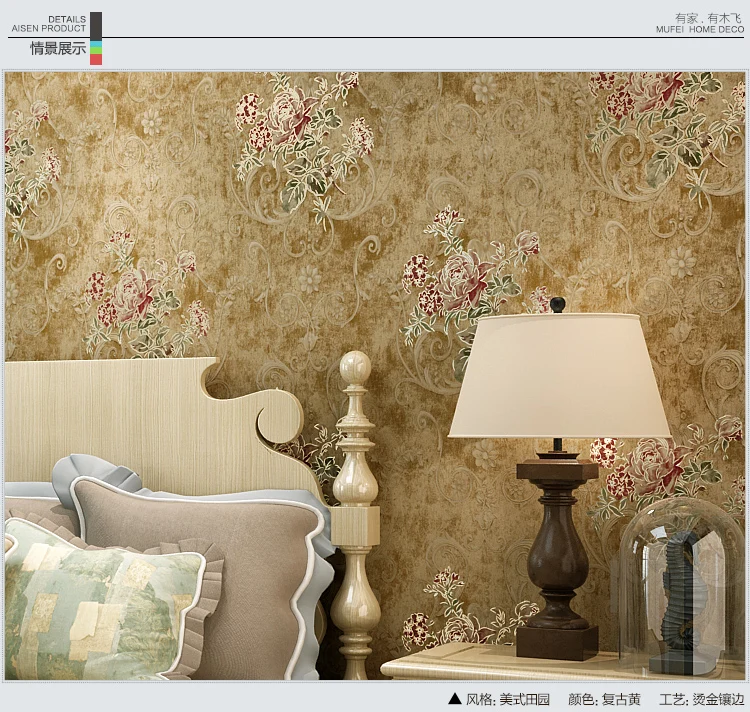Click the '有家，有木飞' slogan text
Screen dimensions: 750x712
(708, 18)
